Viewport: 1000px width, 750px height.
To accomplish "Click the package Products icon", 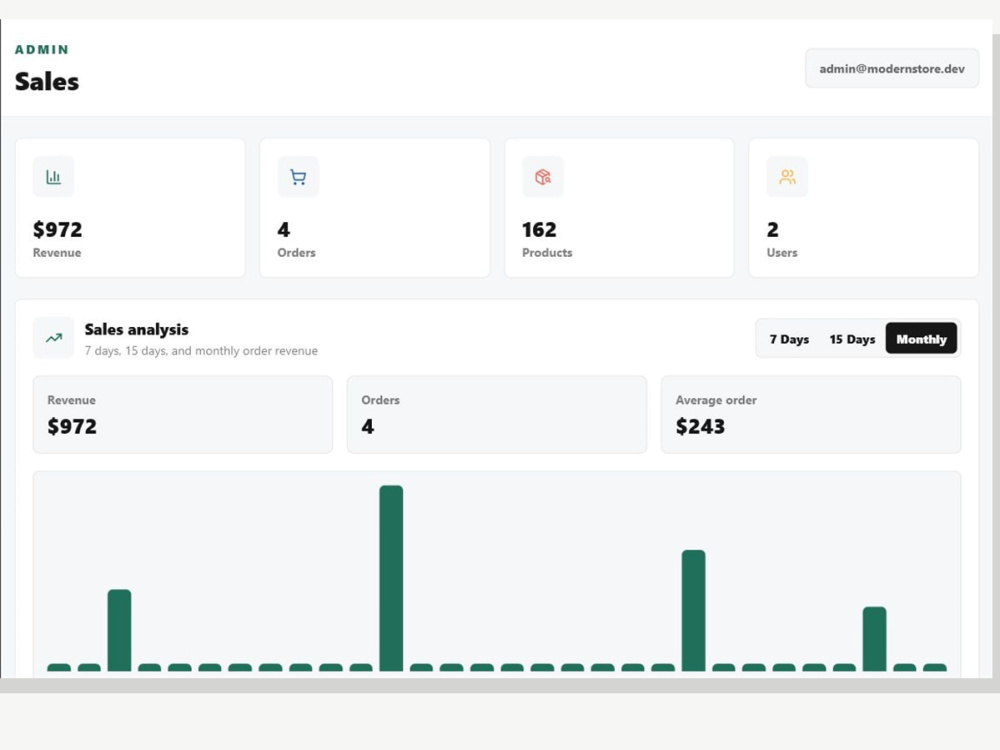I will coord(543,177).
